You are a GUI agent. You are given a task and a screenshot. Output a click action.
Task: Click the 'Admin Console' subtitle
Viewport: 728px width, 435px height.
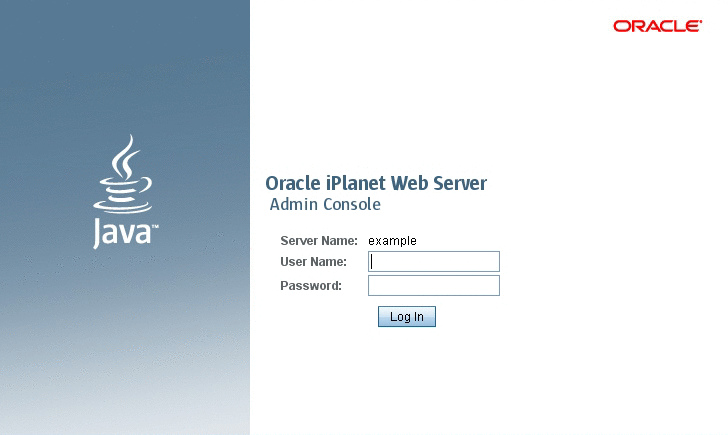pyautogui.click(x=325, y=204)
